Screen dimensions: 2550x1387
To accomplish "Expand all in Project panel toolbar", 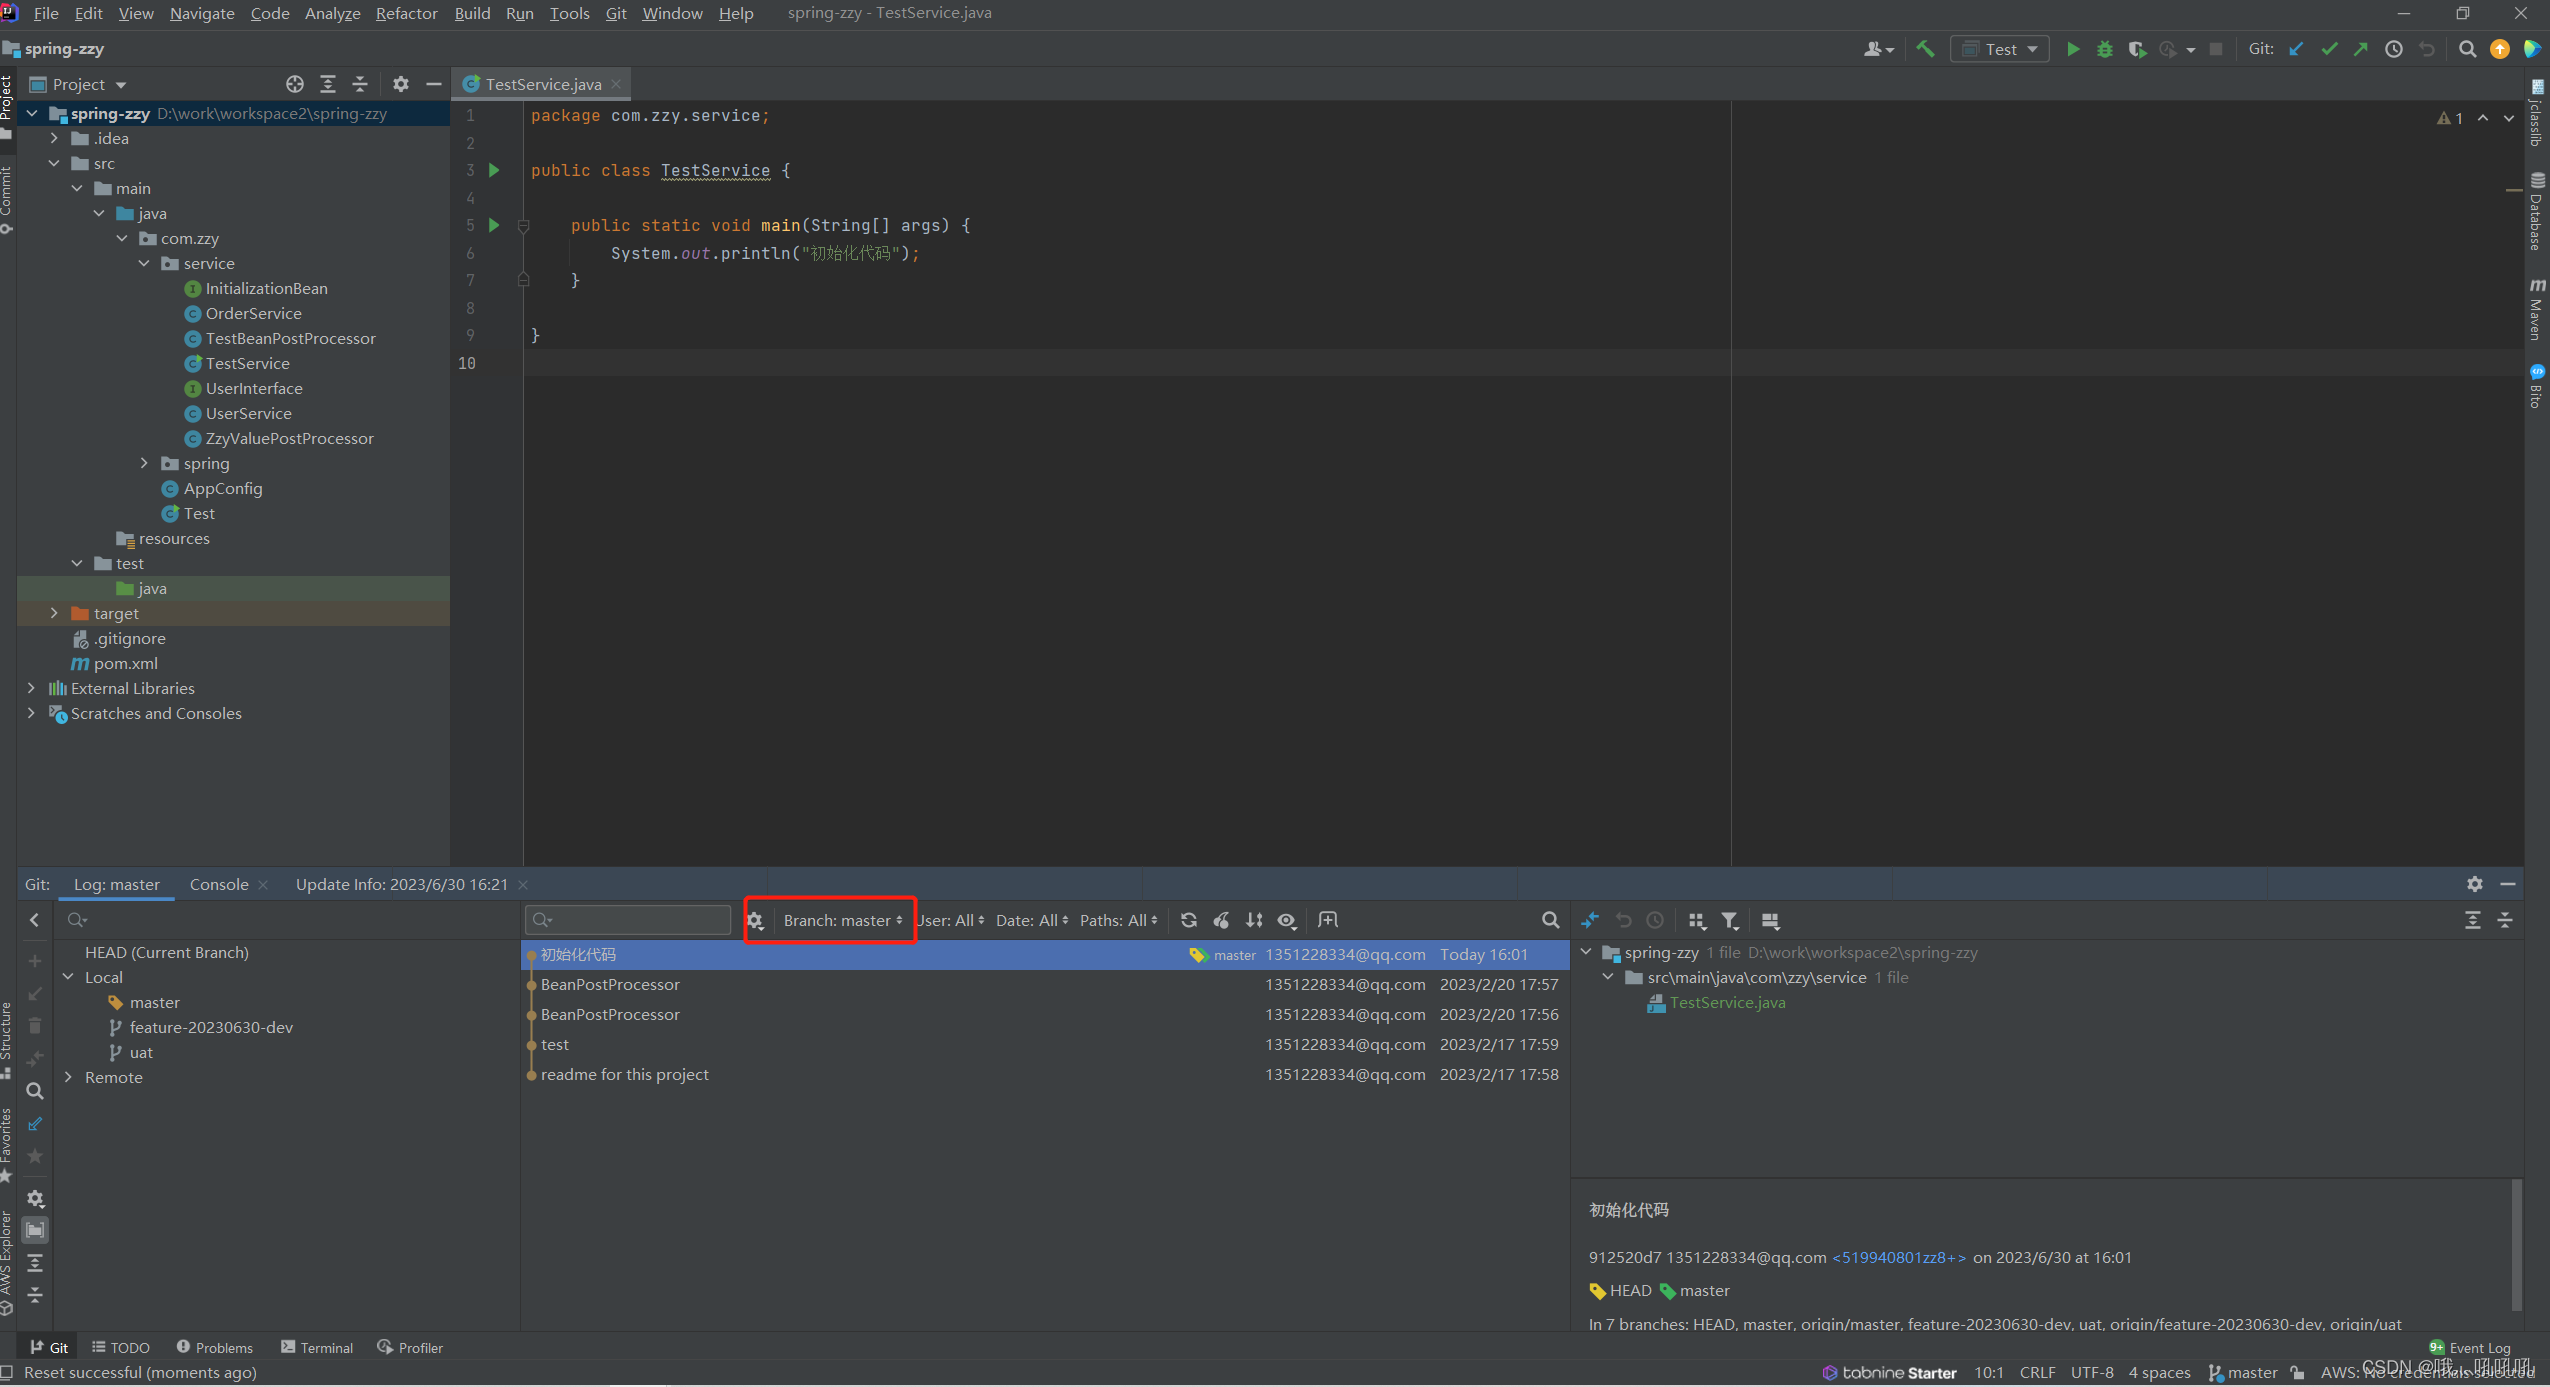I will 327,85.
